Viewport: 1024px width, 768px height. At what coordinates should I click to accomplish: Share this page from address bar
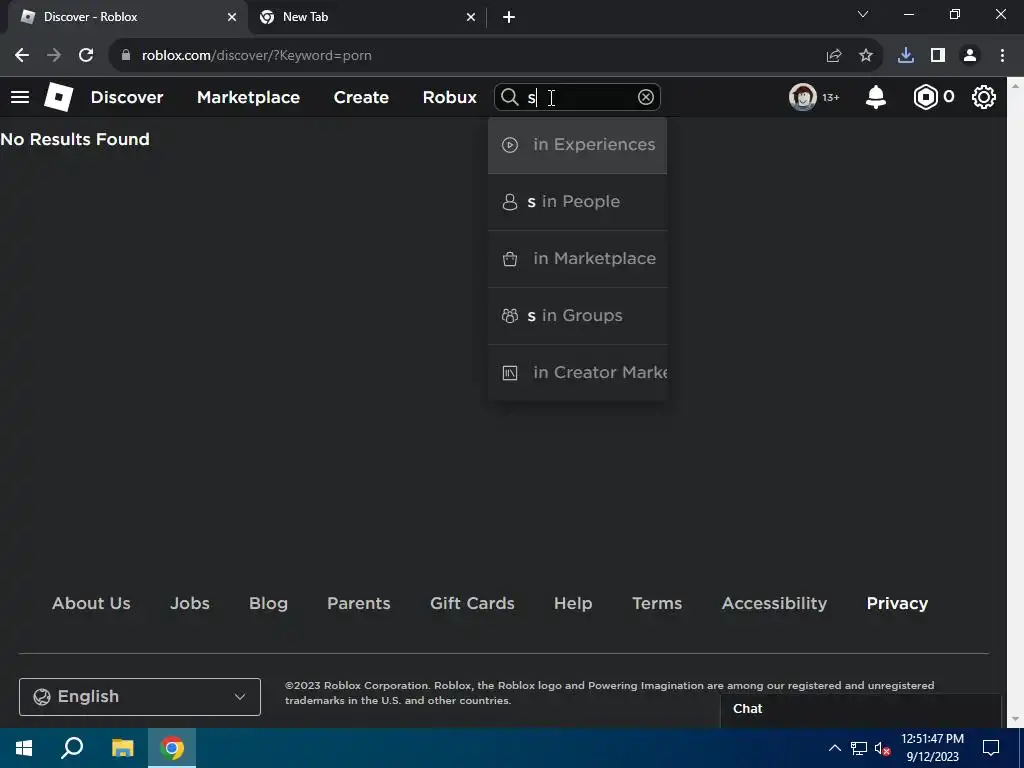(833, 56)
